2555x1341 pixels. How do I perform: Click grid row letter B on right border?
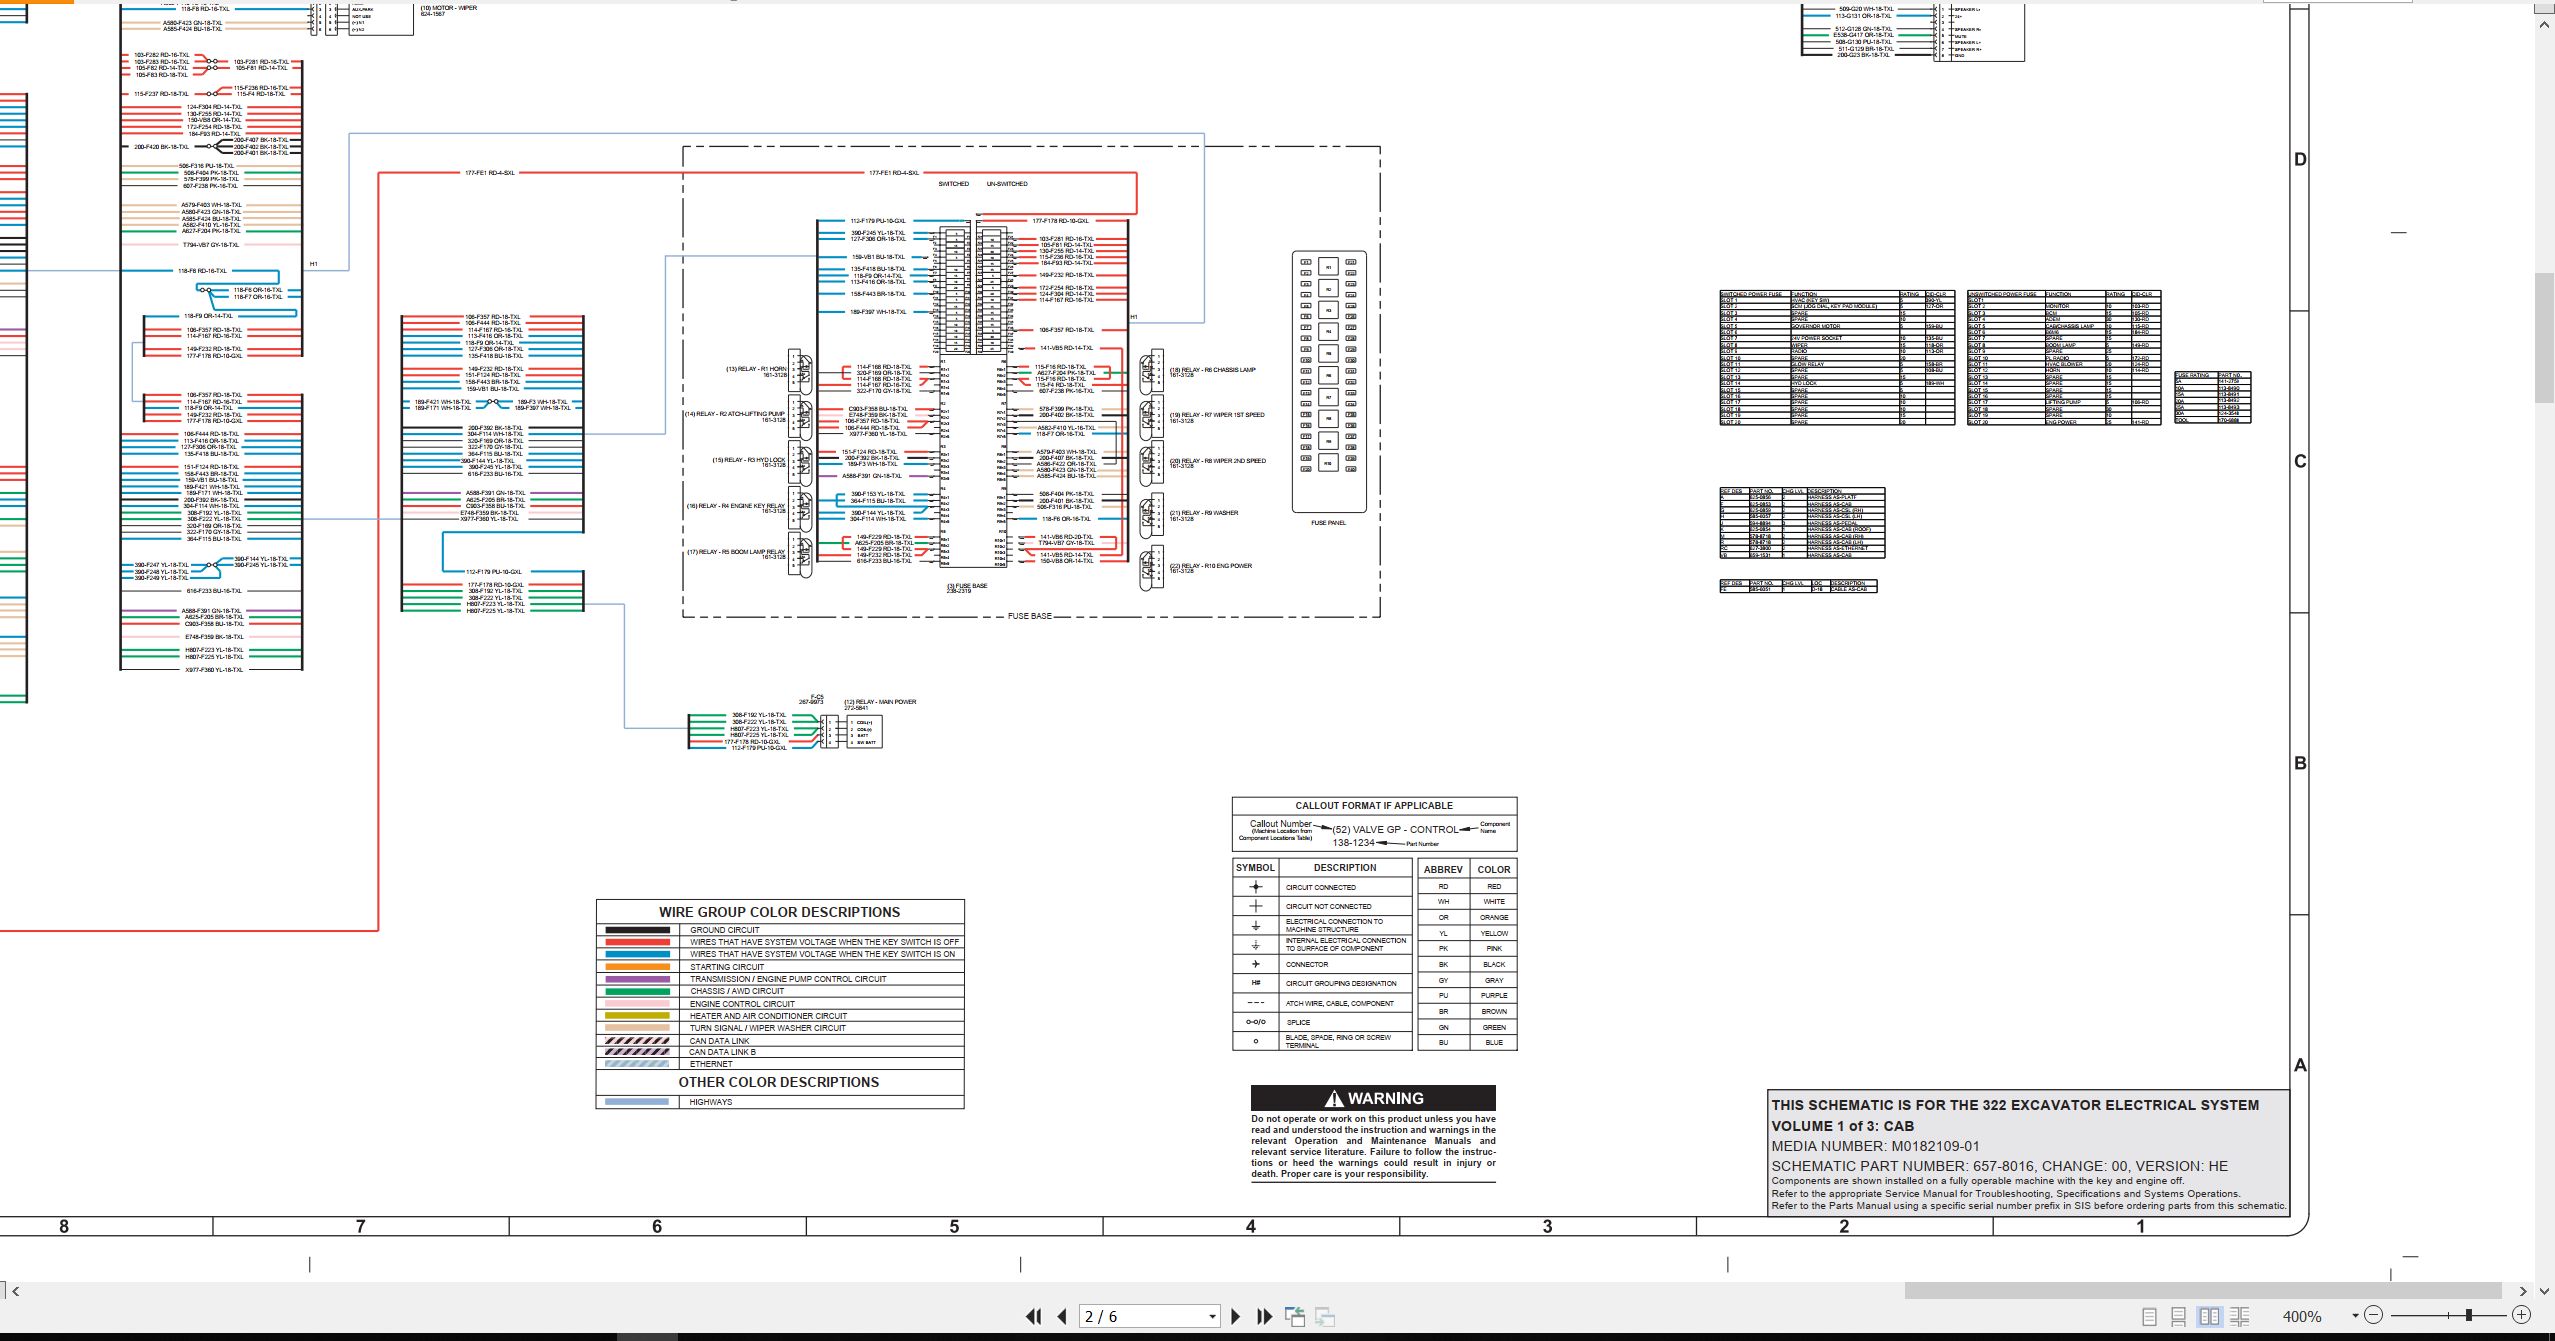[x=2299, y=763]
